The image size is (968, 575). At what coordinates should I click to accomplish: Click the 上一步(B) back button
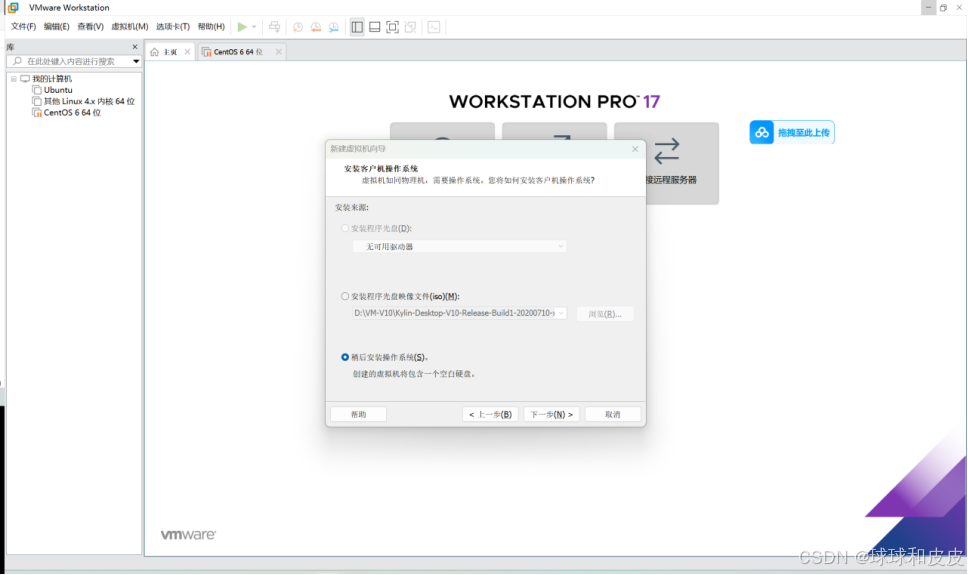pyautogui.click(x=490, y=414)
